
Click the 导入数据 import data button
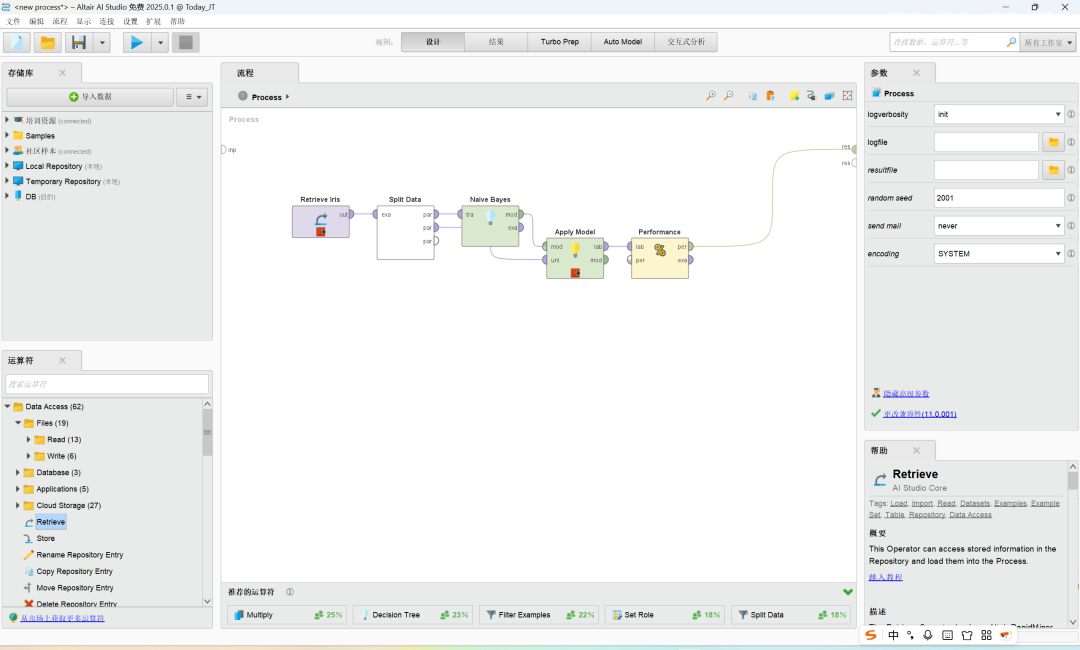click(90, 97)
